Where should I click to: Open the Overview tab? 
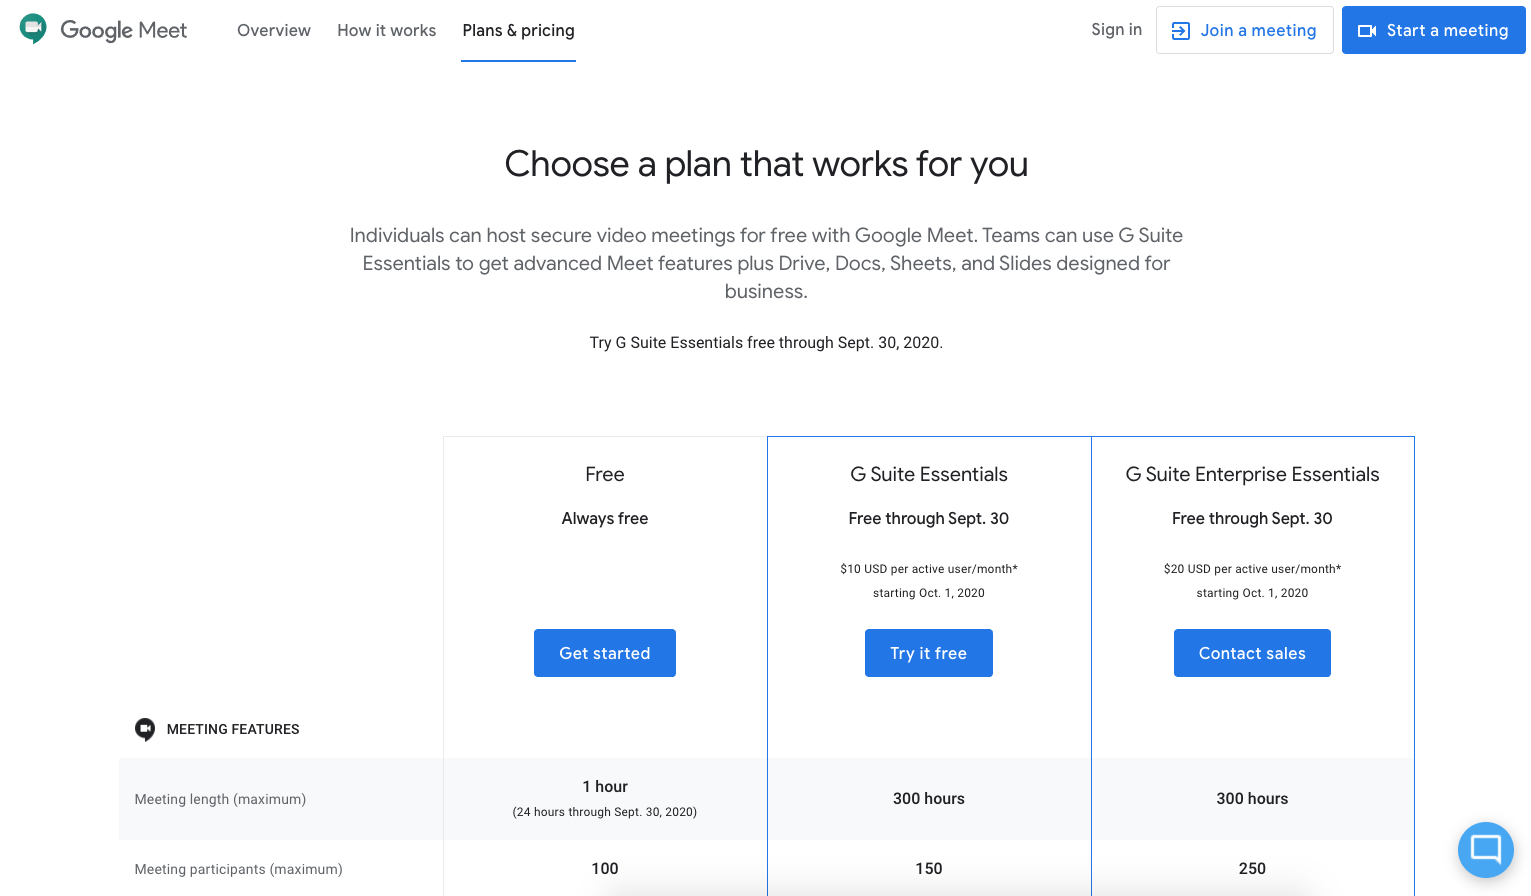pyautogui.click(x=274, y=30)
